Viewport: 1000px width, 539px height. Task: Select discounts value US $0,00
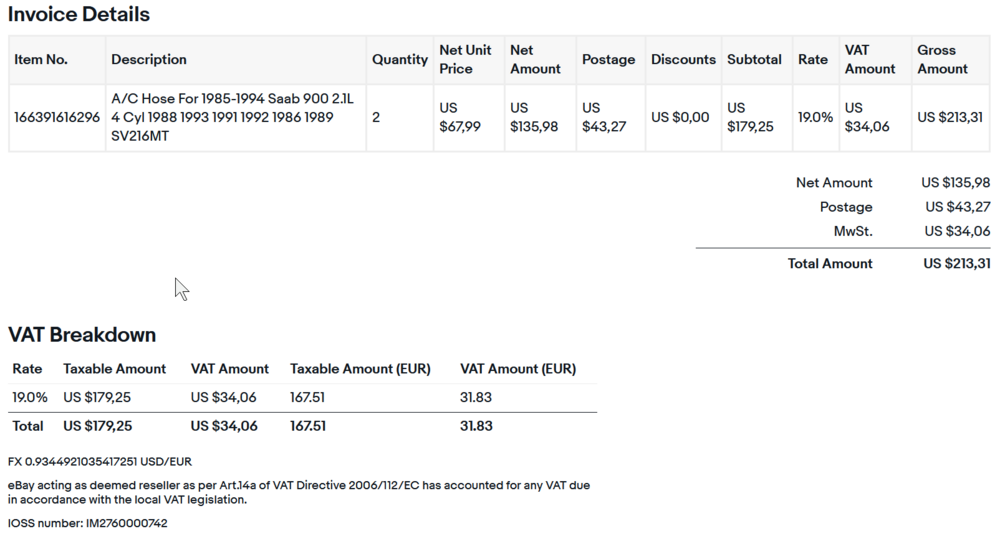pos(680,117)
